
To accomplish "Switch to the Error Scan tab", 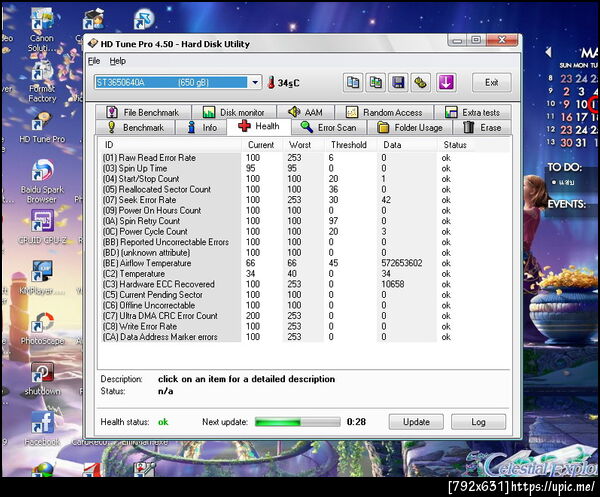I will coord(329,127).
